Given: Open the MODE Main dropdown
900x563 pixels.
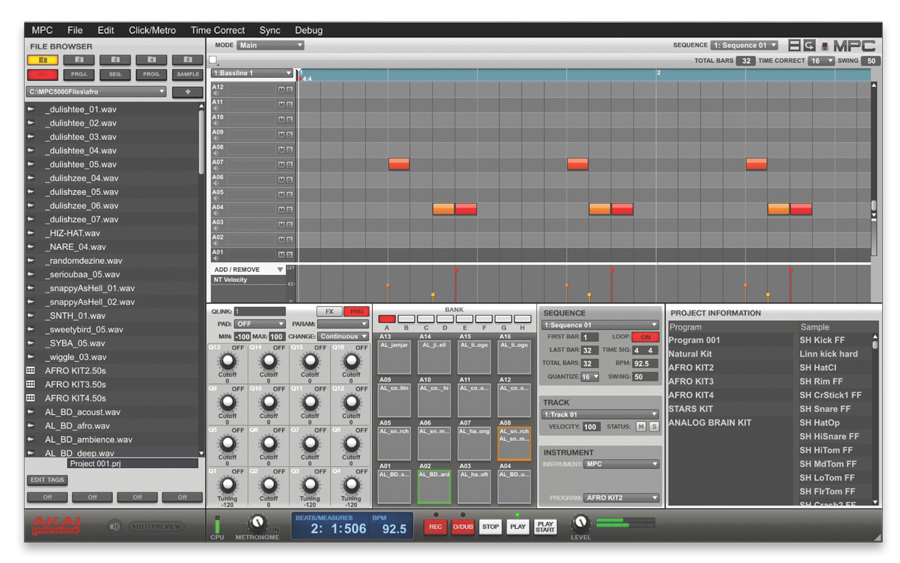Looking at the screenshot, I should click(270, 45).
